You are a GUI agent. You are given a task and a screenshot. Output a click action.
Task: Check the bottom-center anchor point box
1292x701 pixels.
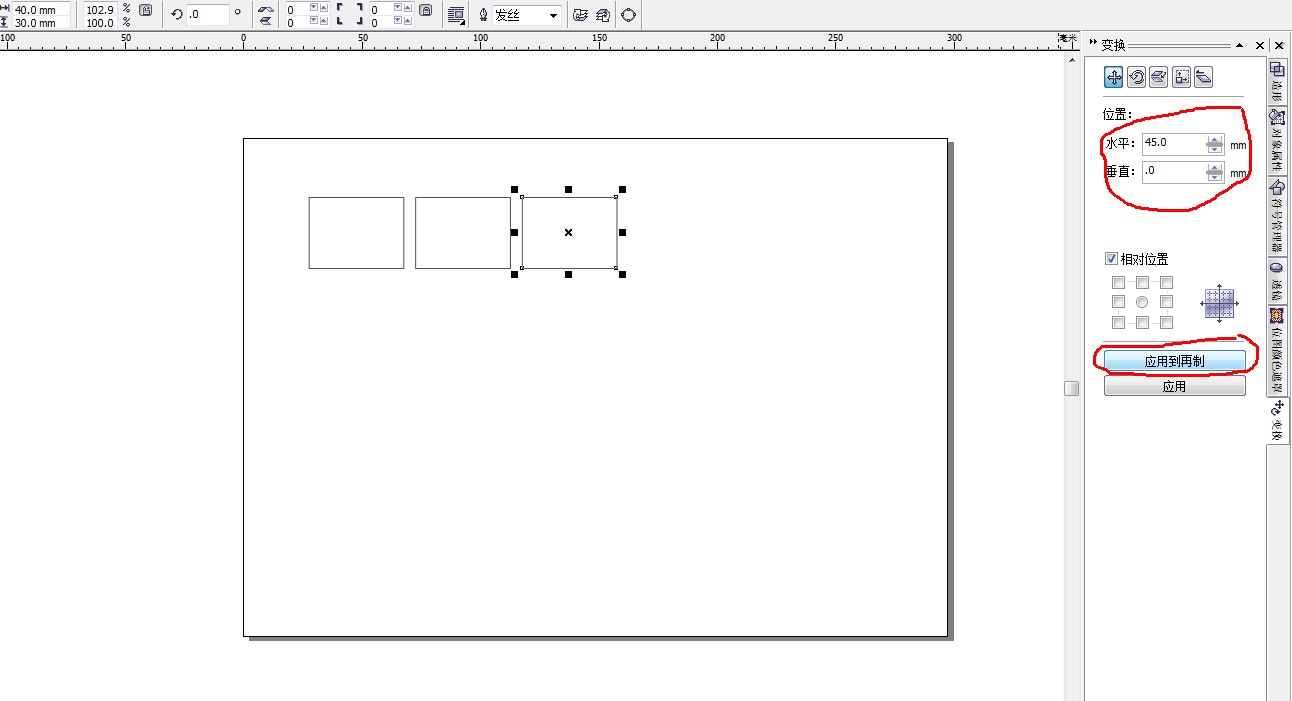(1142, 322)
